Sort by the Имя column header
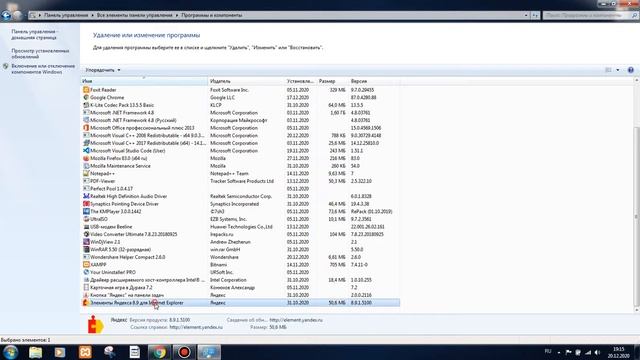Screen dimensions: 640x360 pyautogui.click(x=144, y=81)
